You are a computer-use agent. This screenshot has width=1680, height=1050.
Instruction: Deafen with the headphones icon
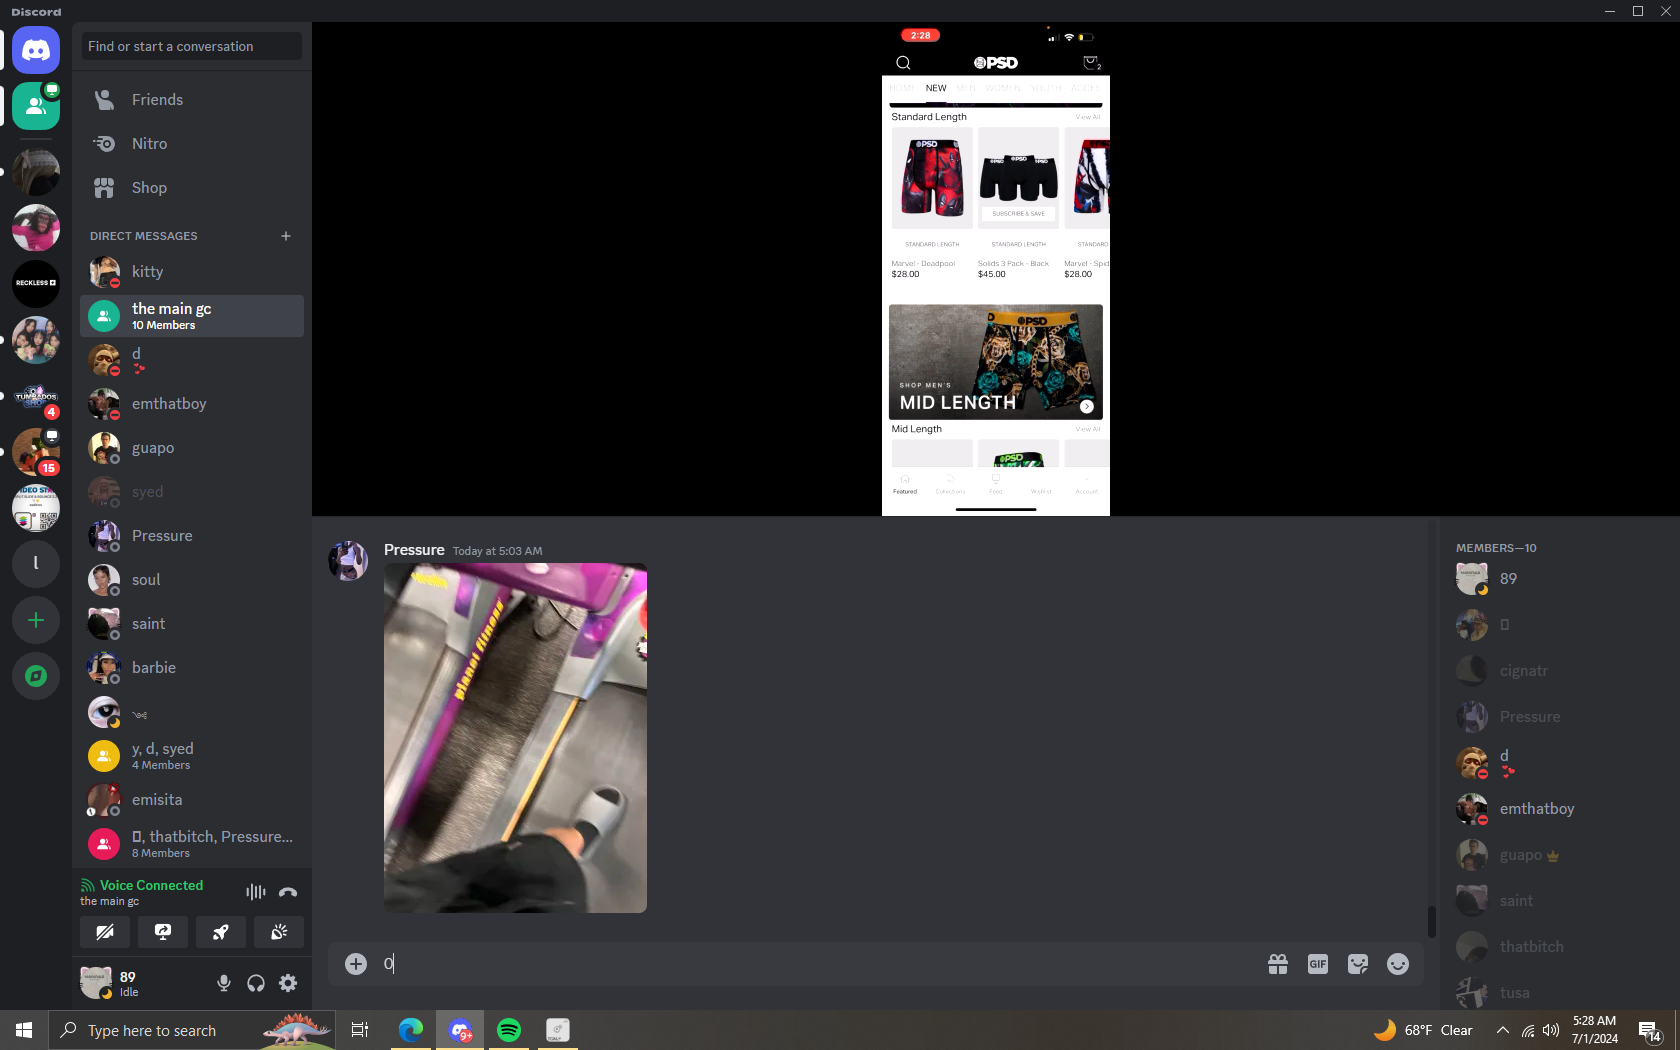click(256, 983)
